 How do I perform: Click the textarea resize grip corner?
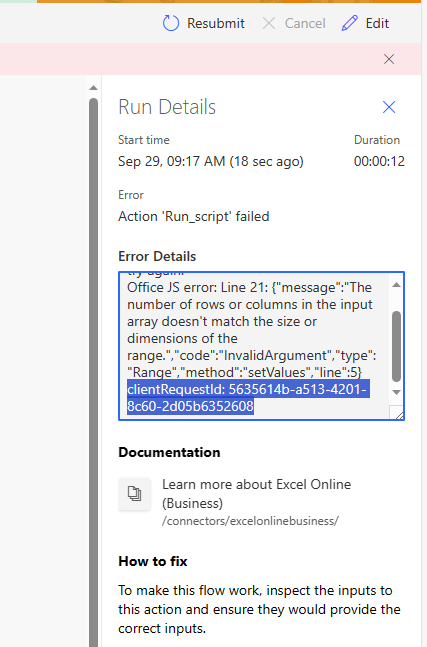tap(399, 415)
